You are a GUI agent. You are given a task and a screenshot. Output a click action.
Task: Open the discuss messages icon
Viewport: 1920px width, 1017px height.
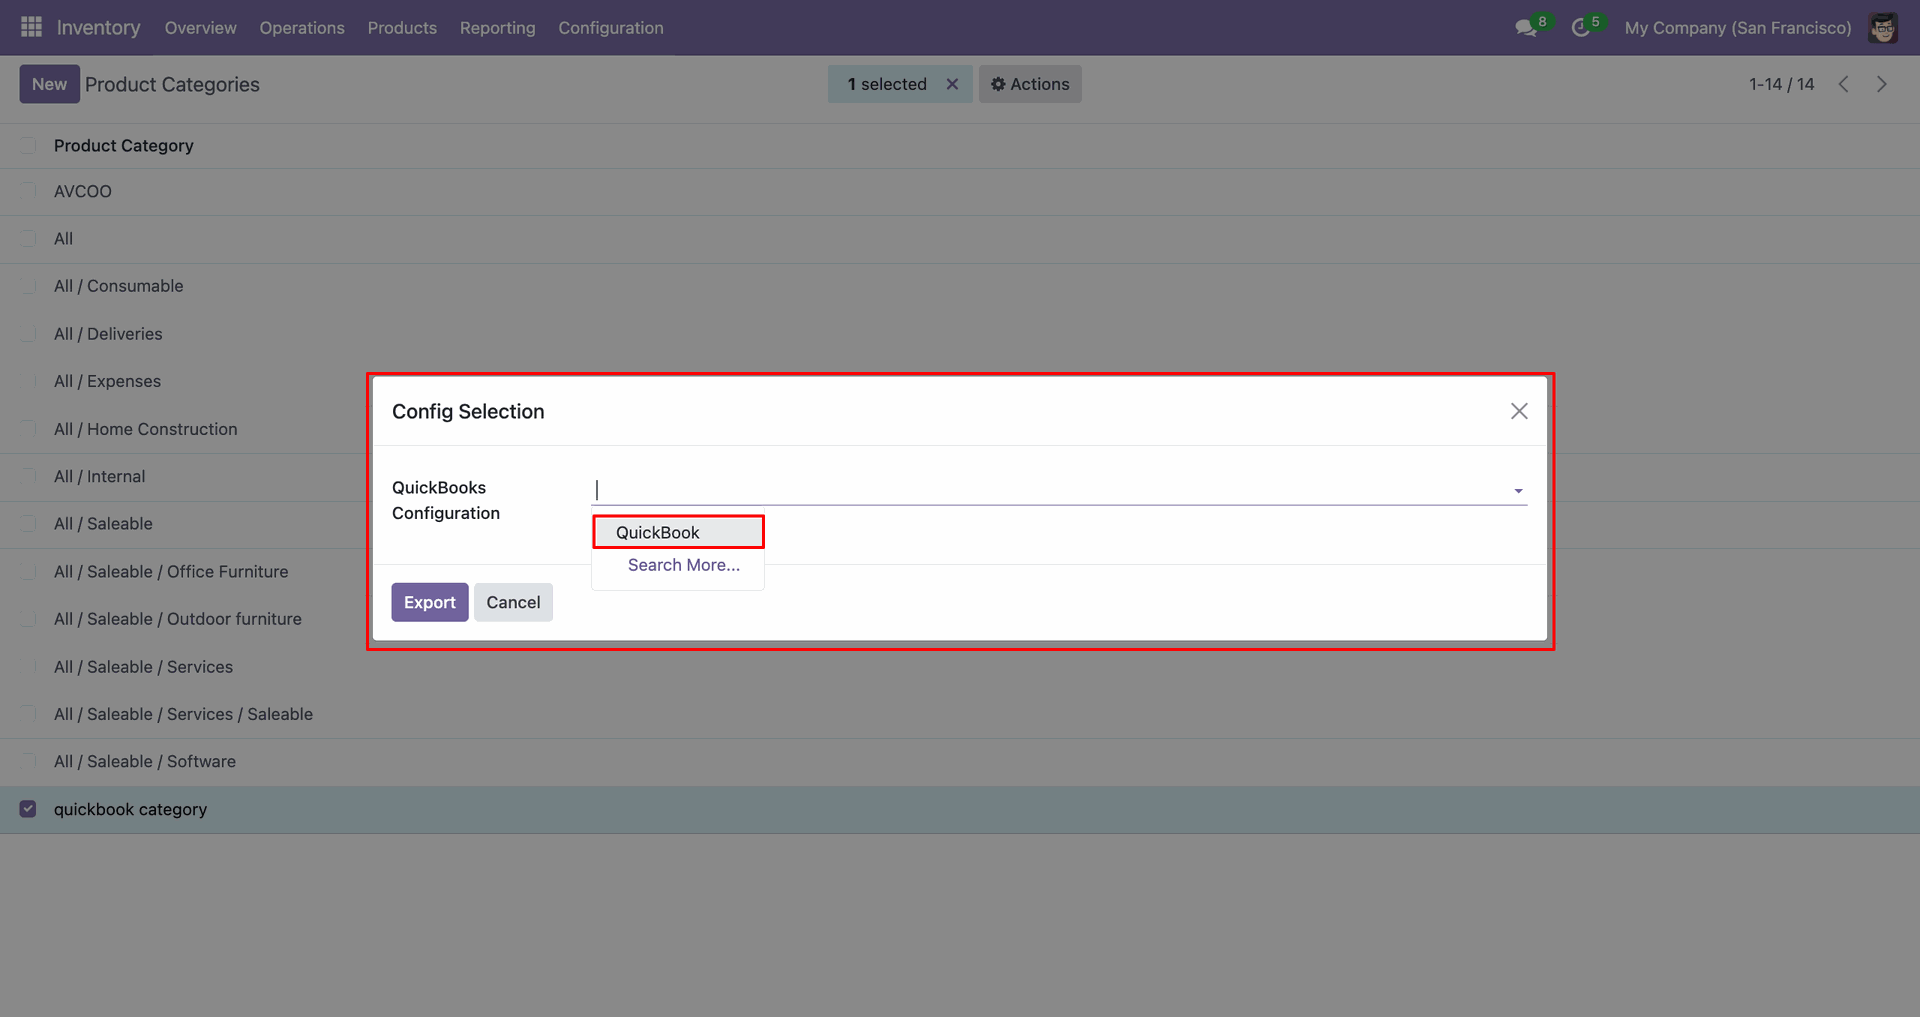click(1526, 28)
